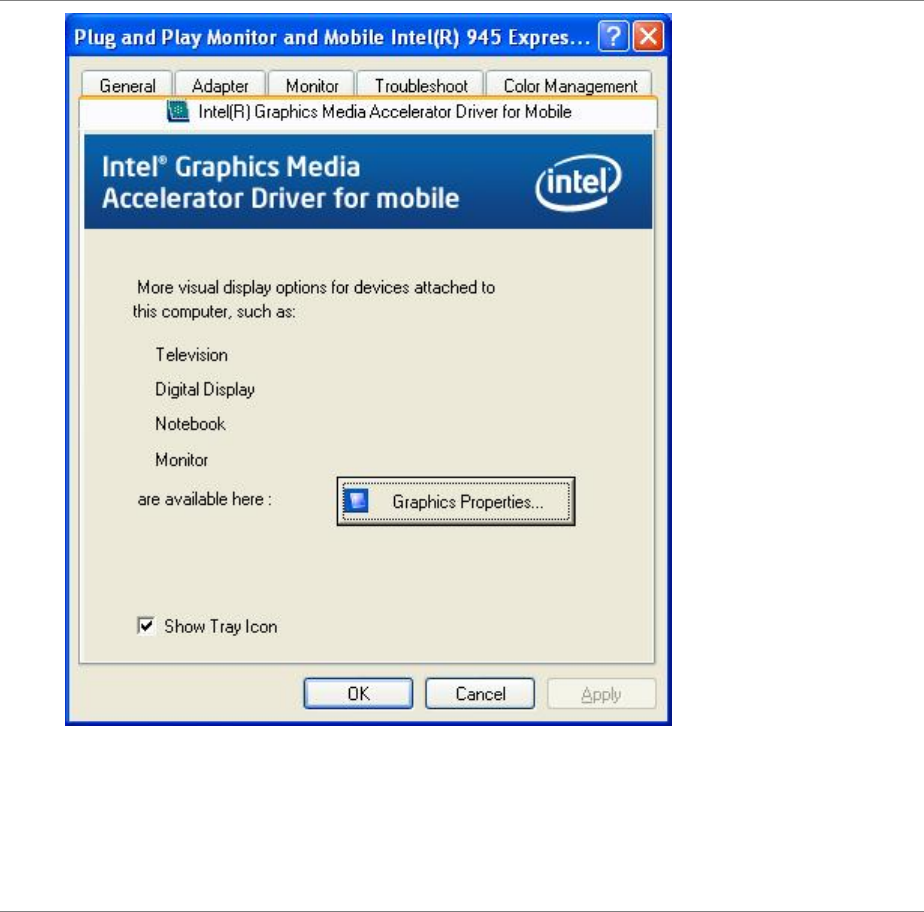This screenshot has width=924, height=912.
Task: Click the 'Digital Display' text entry
Action: (205, 389)
